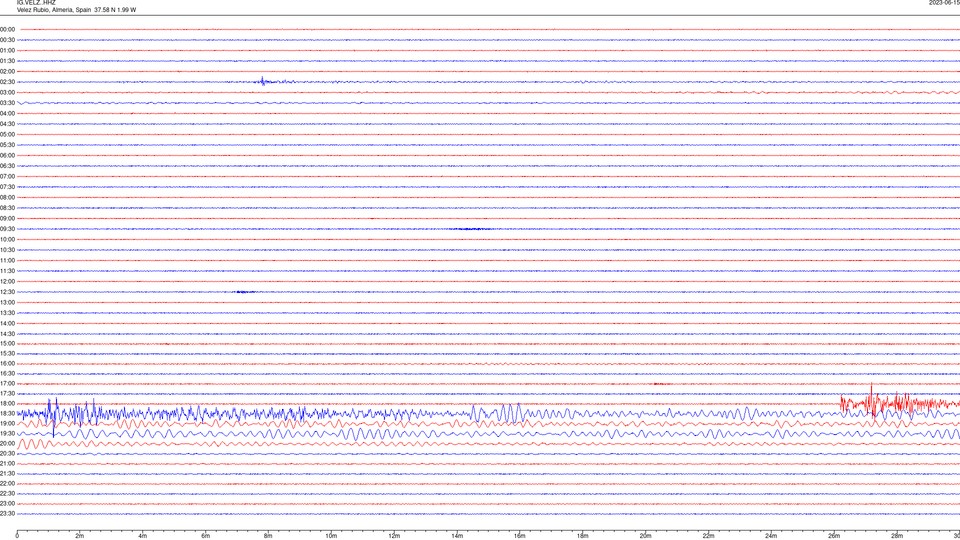Click the 22:00 time label

point(7,484)
